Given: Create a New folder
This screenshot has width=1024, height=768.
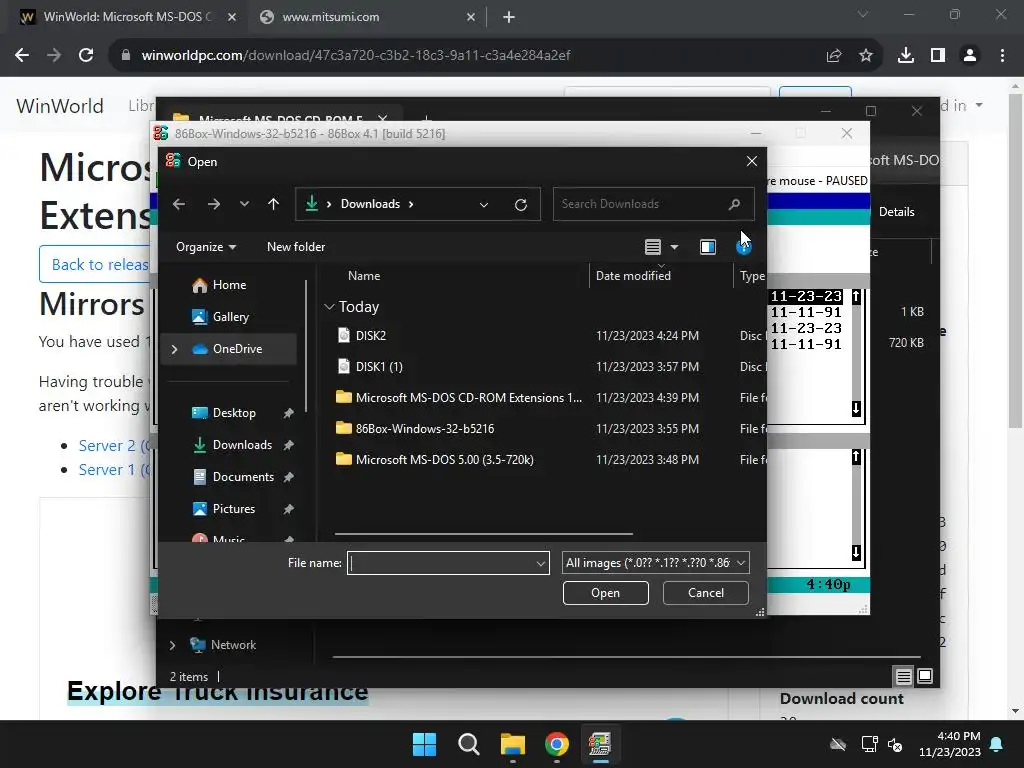Looking at the screenshot, I should point(296,247).
